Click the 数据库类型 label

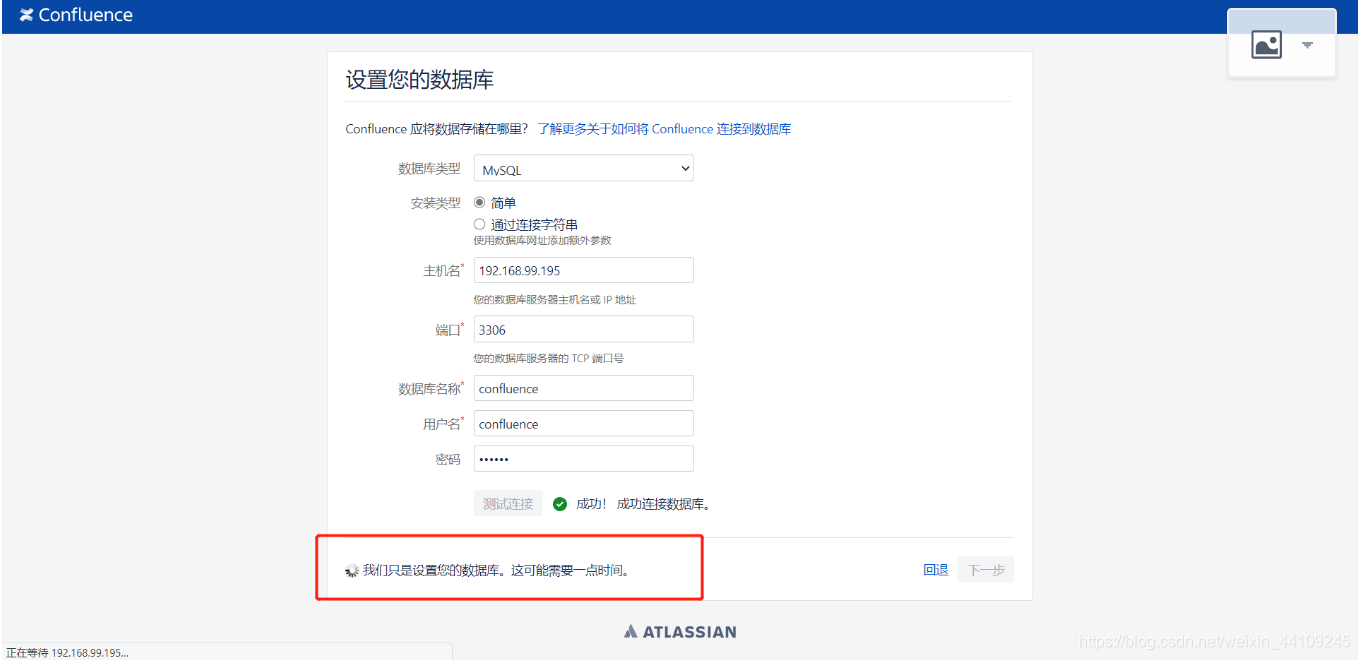tap(430, 168)
